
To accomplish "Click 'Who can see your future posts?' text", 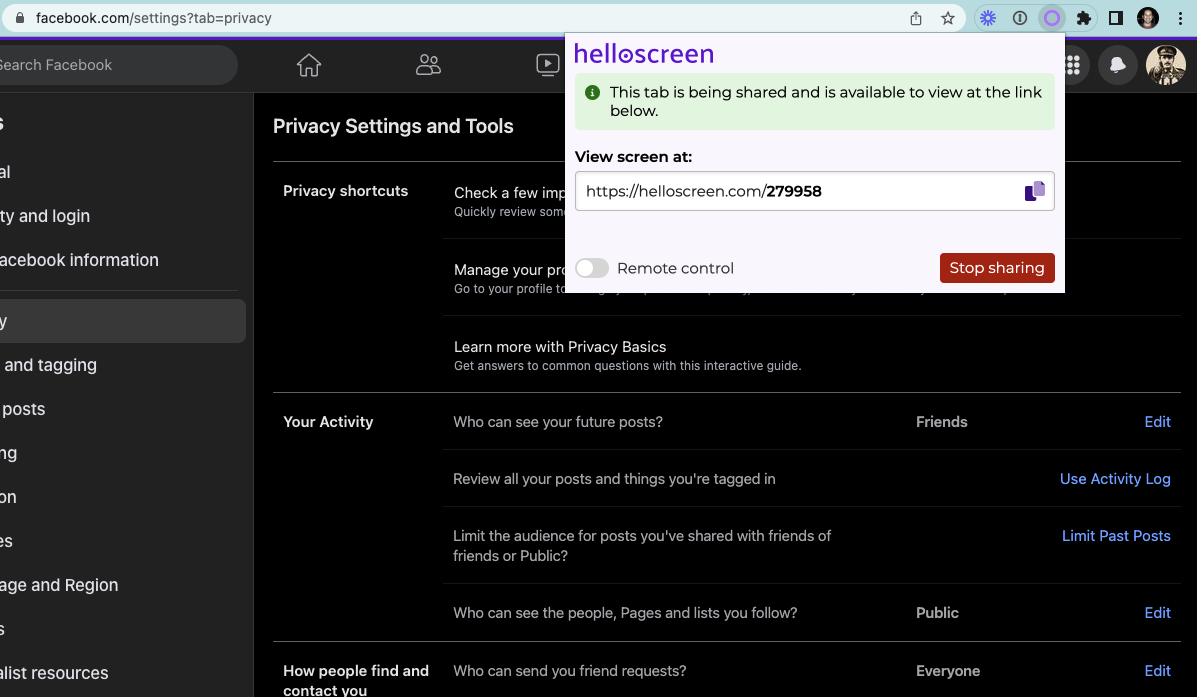I will coord(558,421).
